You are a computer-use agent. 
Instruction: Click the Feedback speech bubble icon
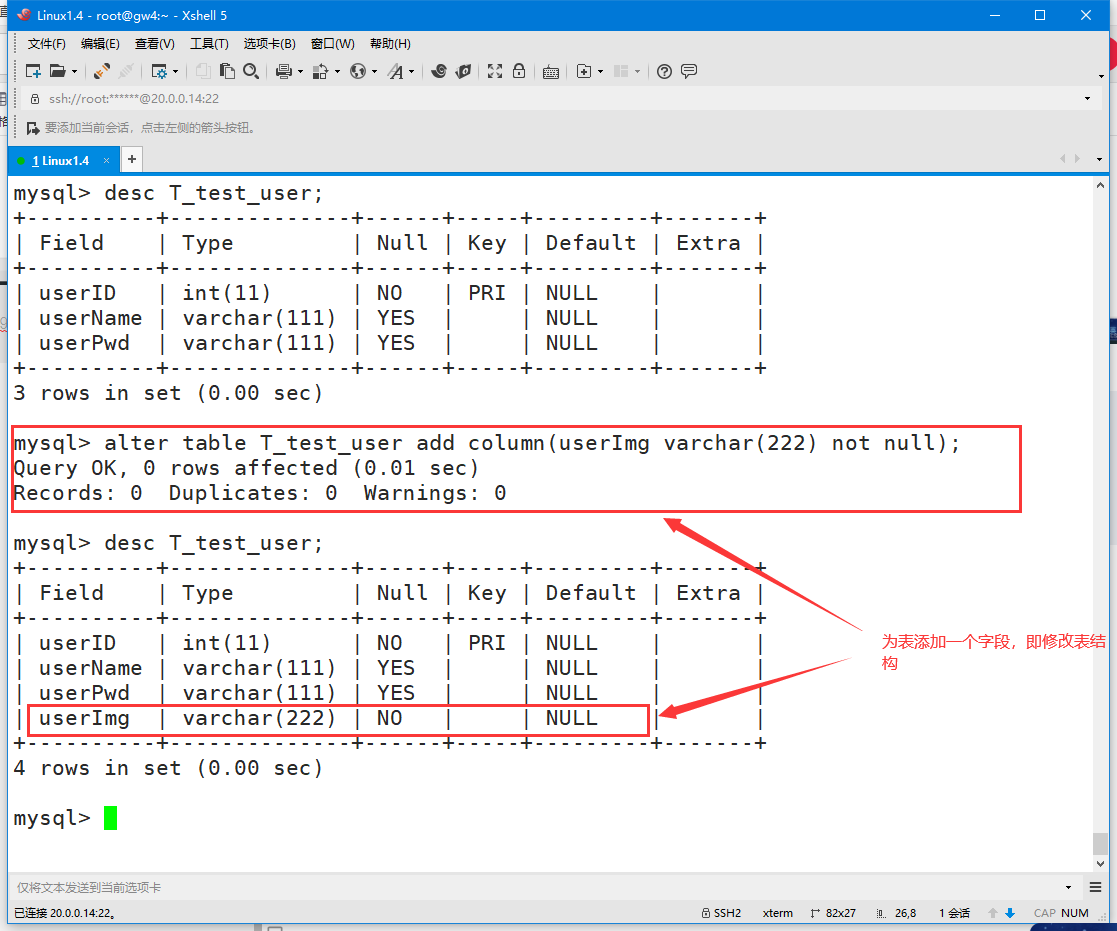click(689, 71)
